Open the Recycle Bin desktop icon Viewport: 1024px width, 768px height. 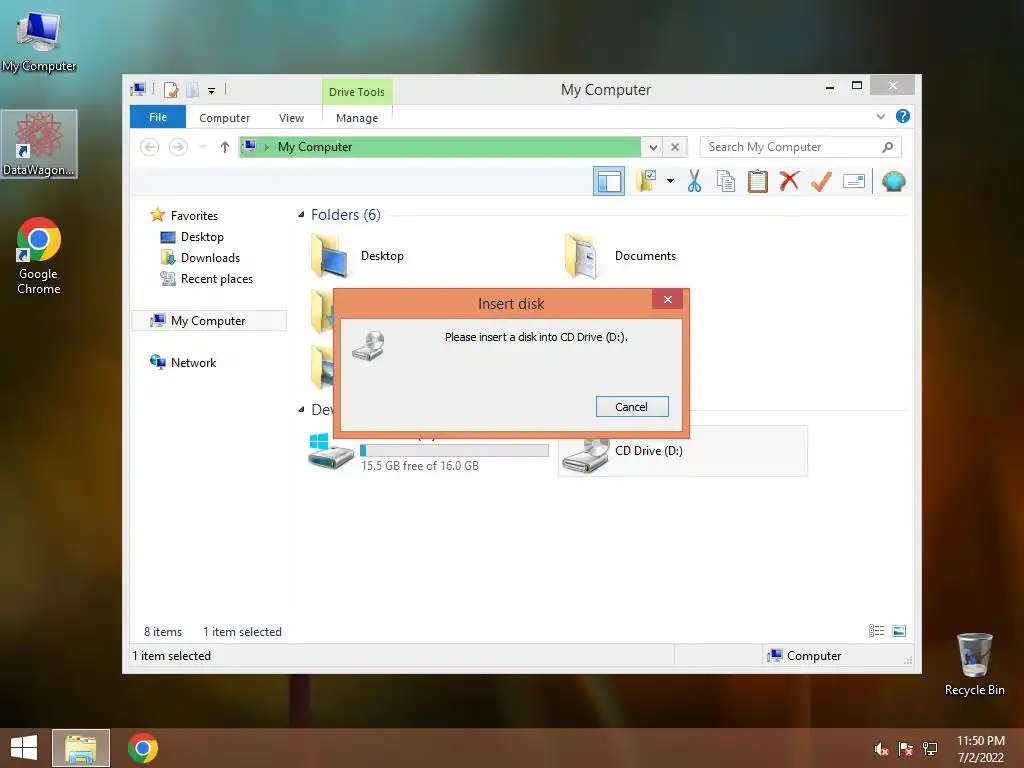pos(974,664)
